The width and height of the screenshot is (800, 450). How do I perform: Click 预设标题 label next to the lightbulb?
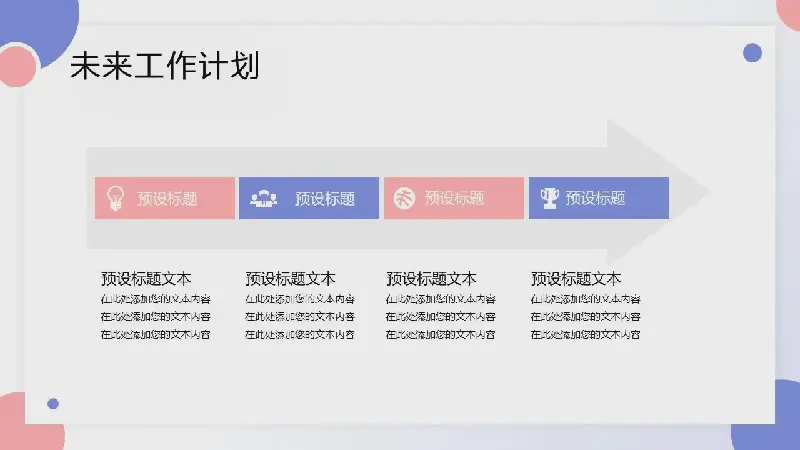tap(167, 198)
